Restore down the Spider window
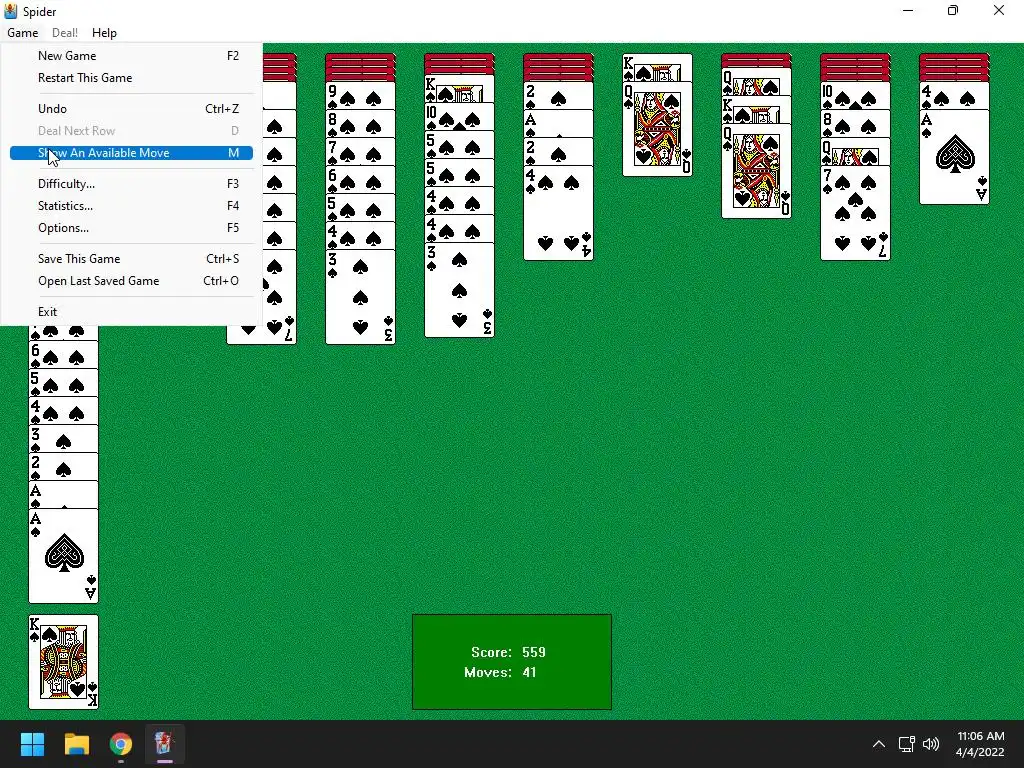1024x768 pixels. point(953,11)
